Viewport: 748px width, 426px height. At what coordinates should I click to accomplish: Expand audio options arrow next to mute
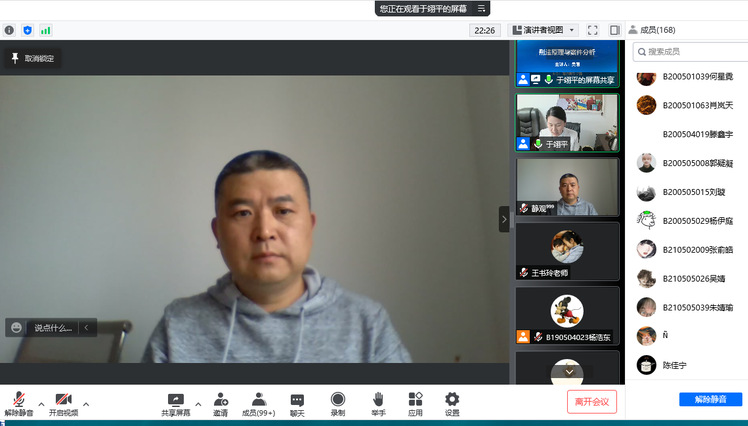point(41,404)
